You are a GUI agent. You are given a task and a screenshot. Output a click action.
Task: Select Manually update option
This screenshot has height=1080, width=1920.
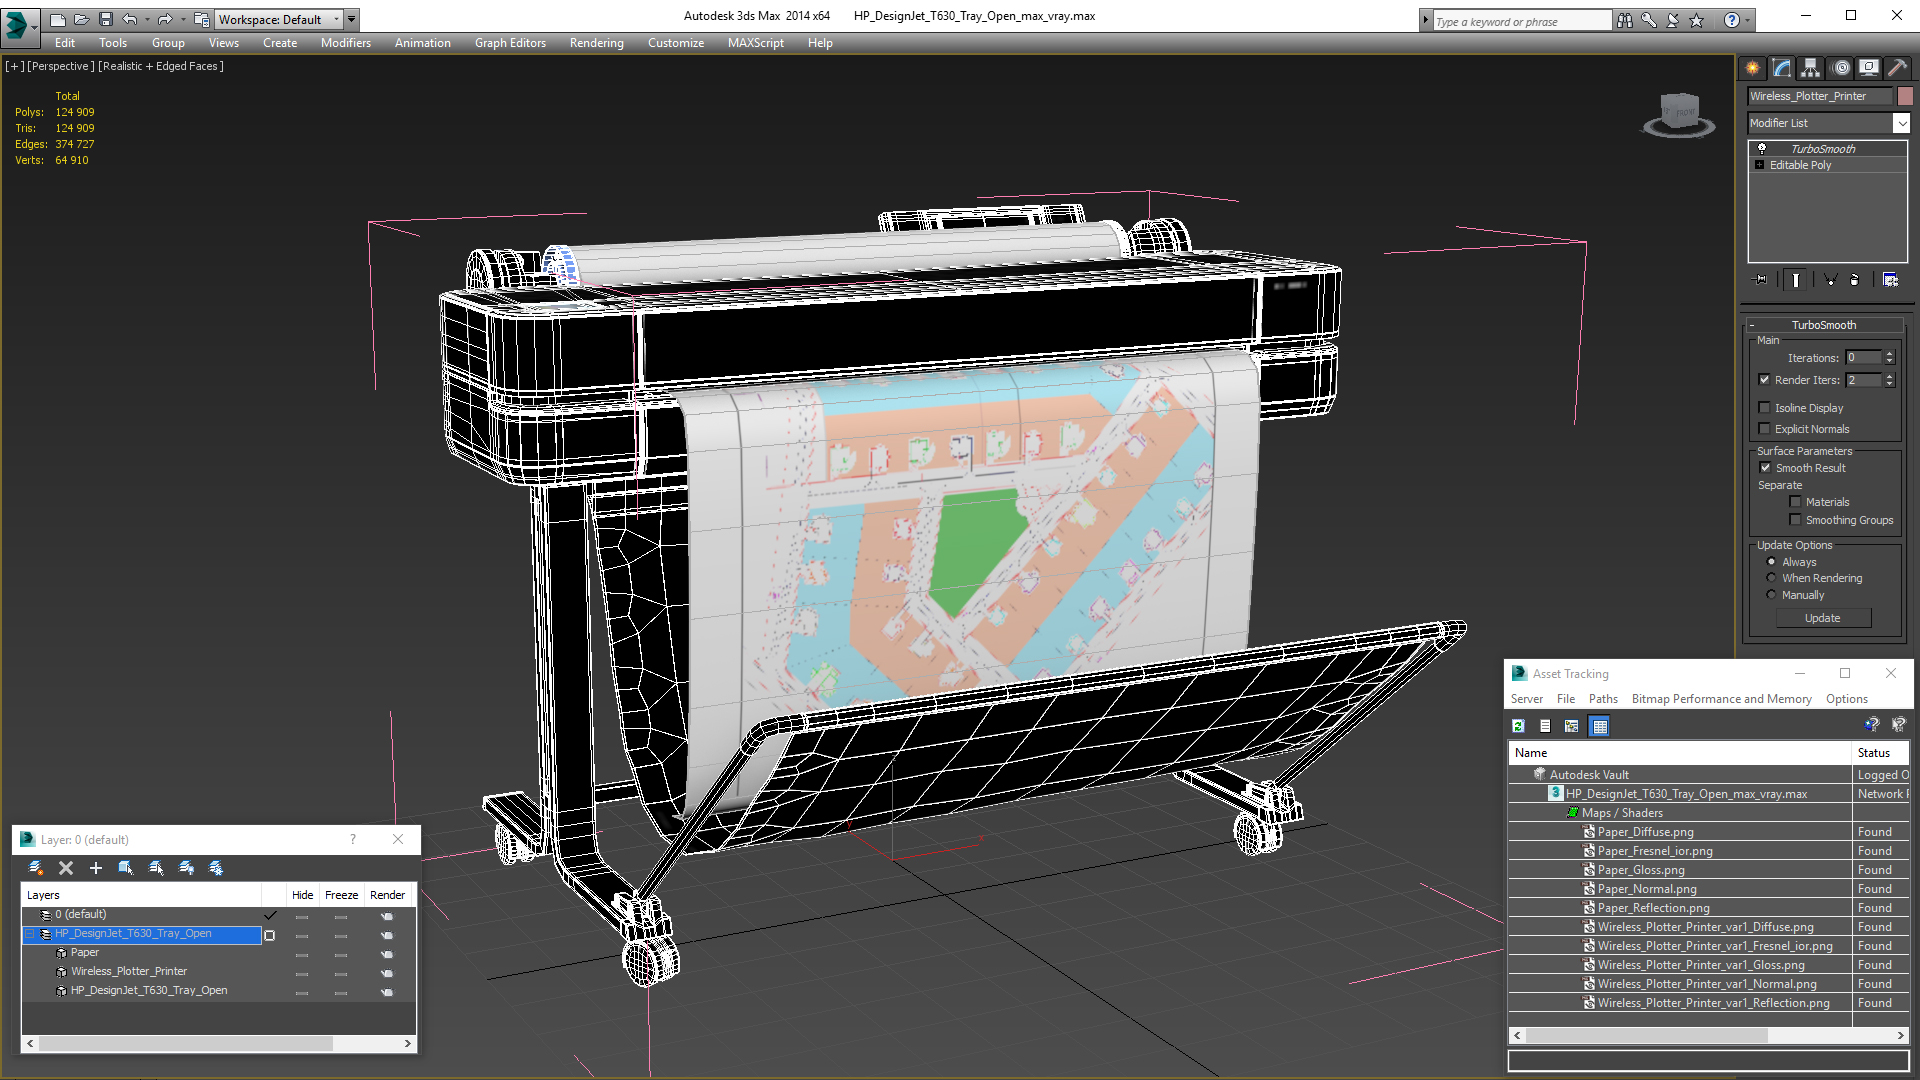click(x=1772, y=595)
